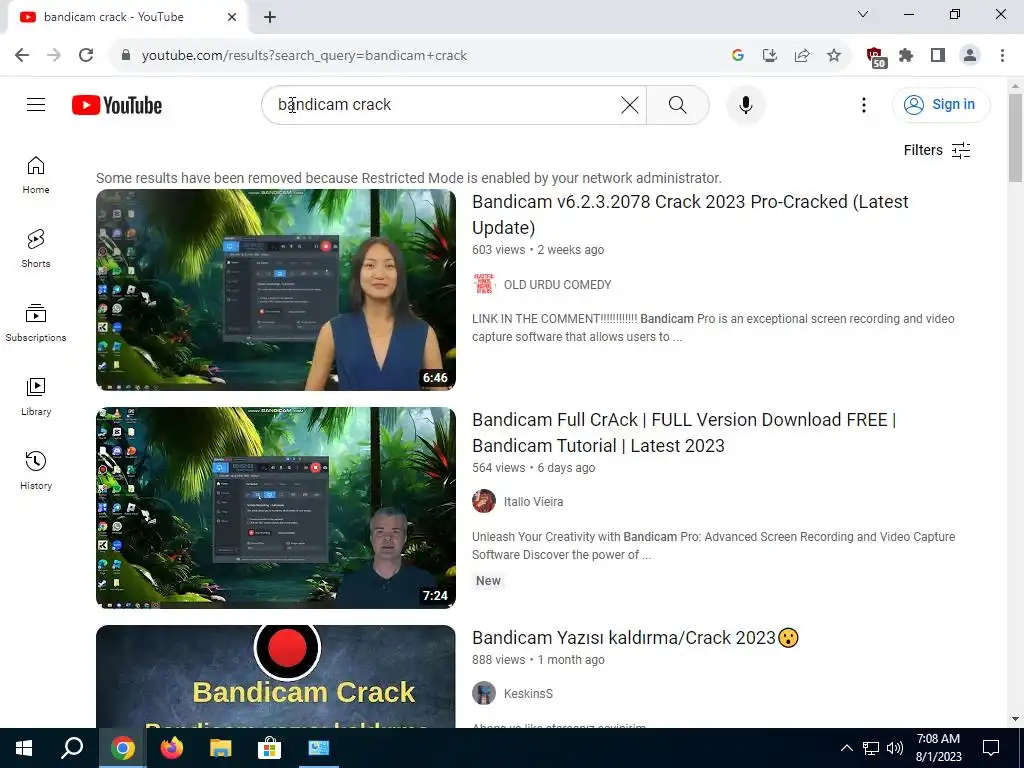The image size is (1024, 768).
Task: Open uBlock extension icon showing 50
Action: [876, 57]
